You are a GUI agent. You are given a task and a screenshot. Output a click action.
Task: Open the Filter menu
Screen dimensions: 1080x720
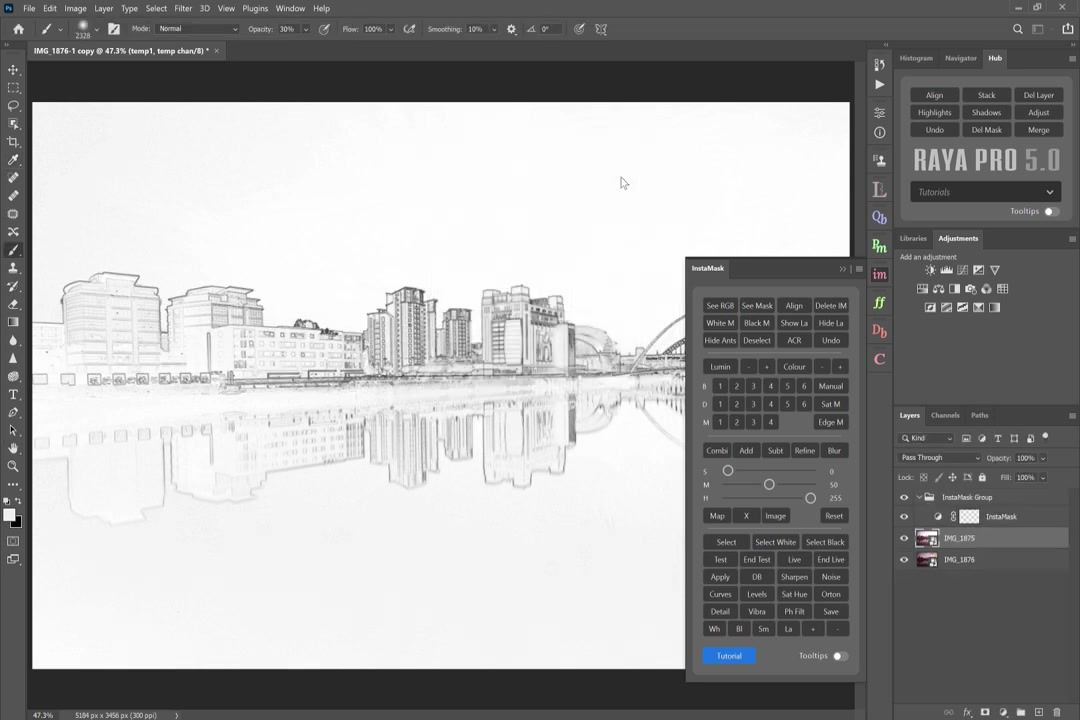click(x=183, y=8)
